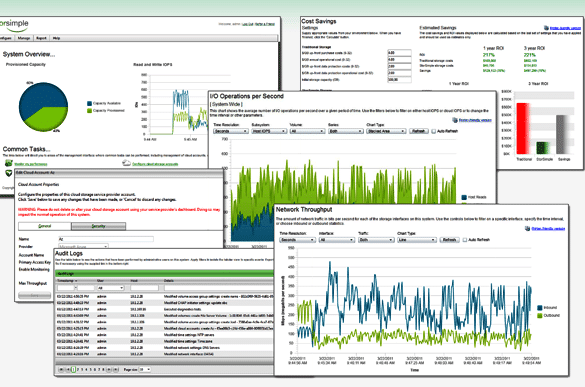This screenshot has height=387, width=585.
Task: Go to first page of Audit Logs
Action: click(x=61, y=369)
